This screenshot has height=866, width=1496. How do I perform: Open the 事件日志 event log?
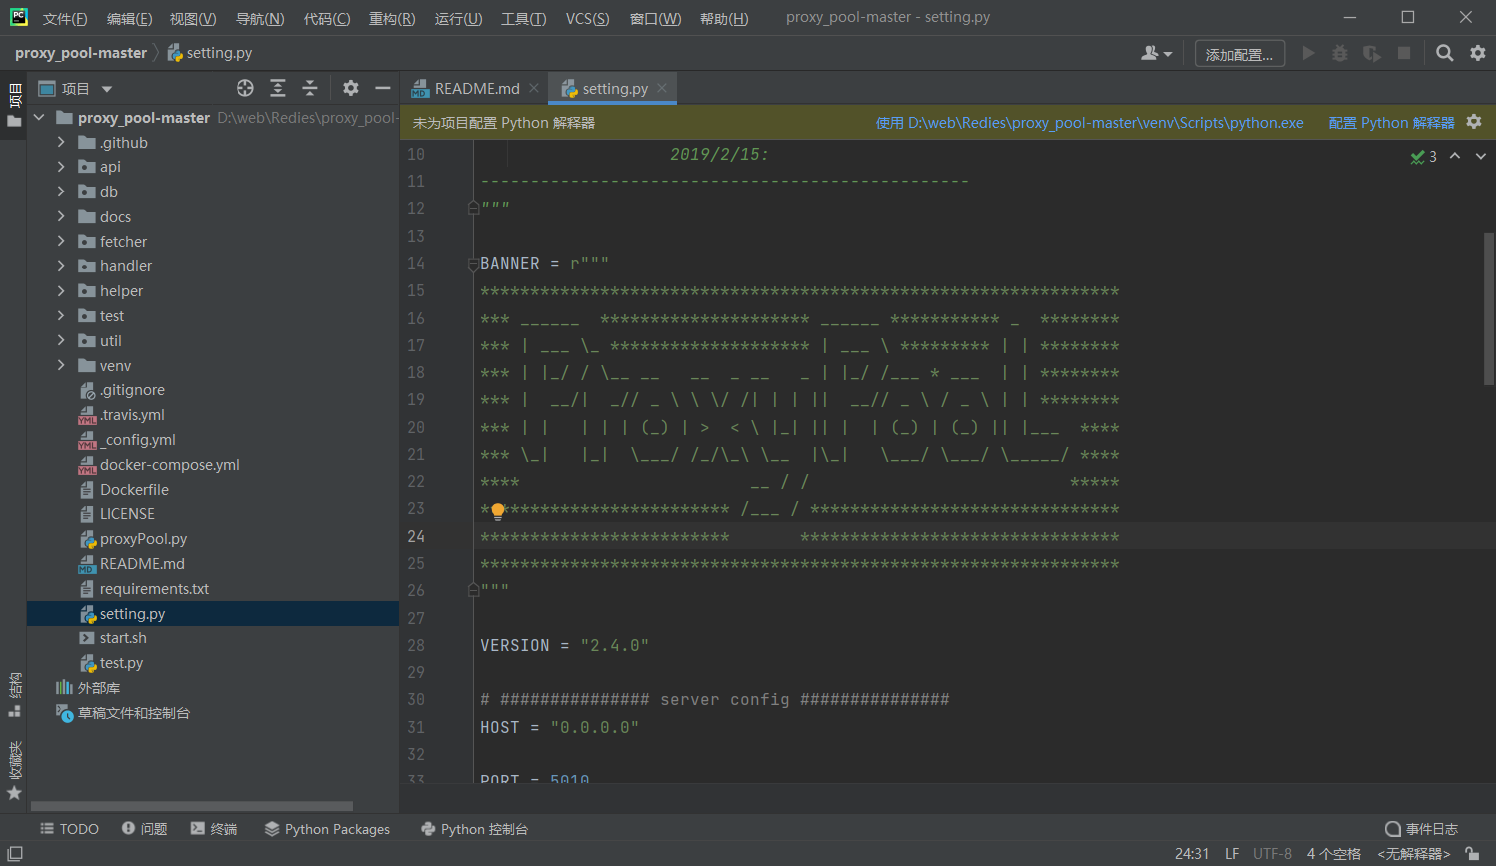click(x=1421, y=829)
